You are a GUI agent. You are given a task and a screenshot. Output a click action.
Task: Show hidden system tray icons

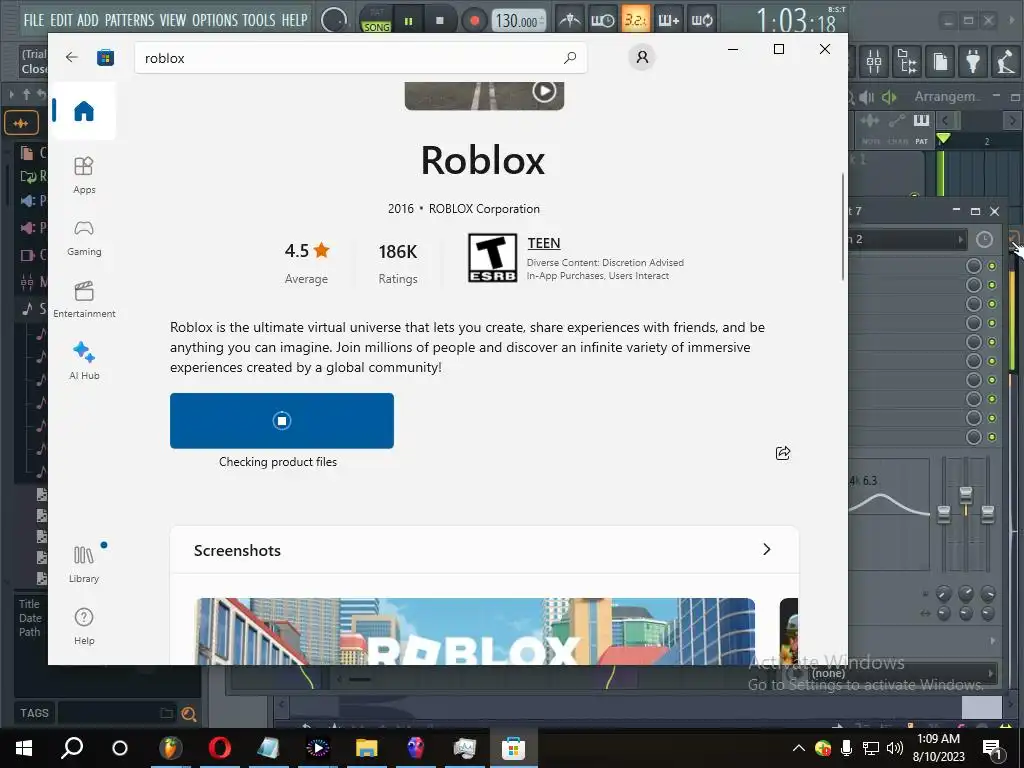click(x=798, y=748)
